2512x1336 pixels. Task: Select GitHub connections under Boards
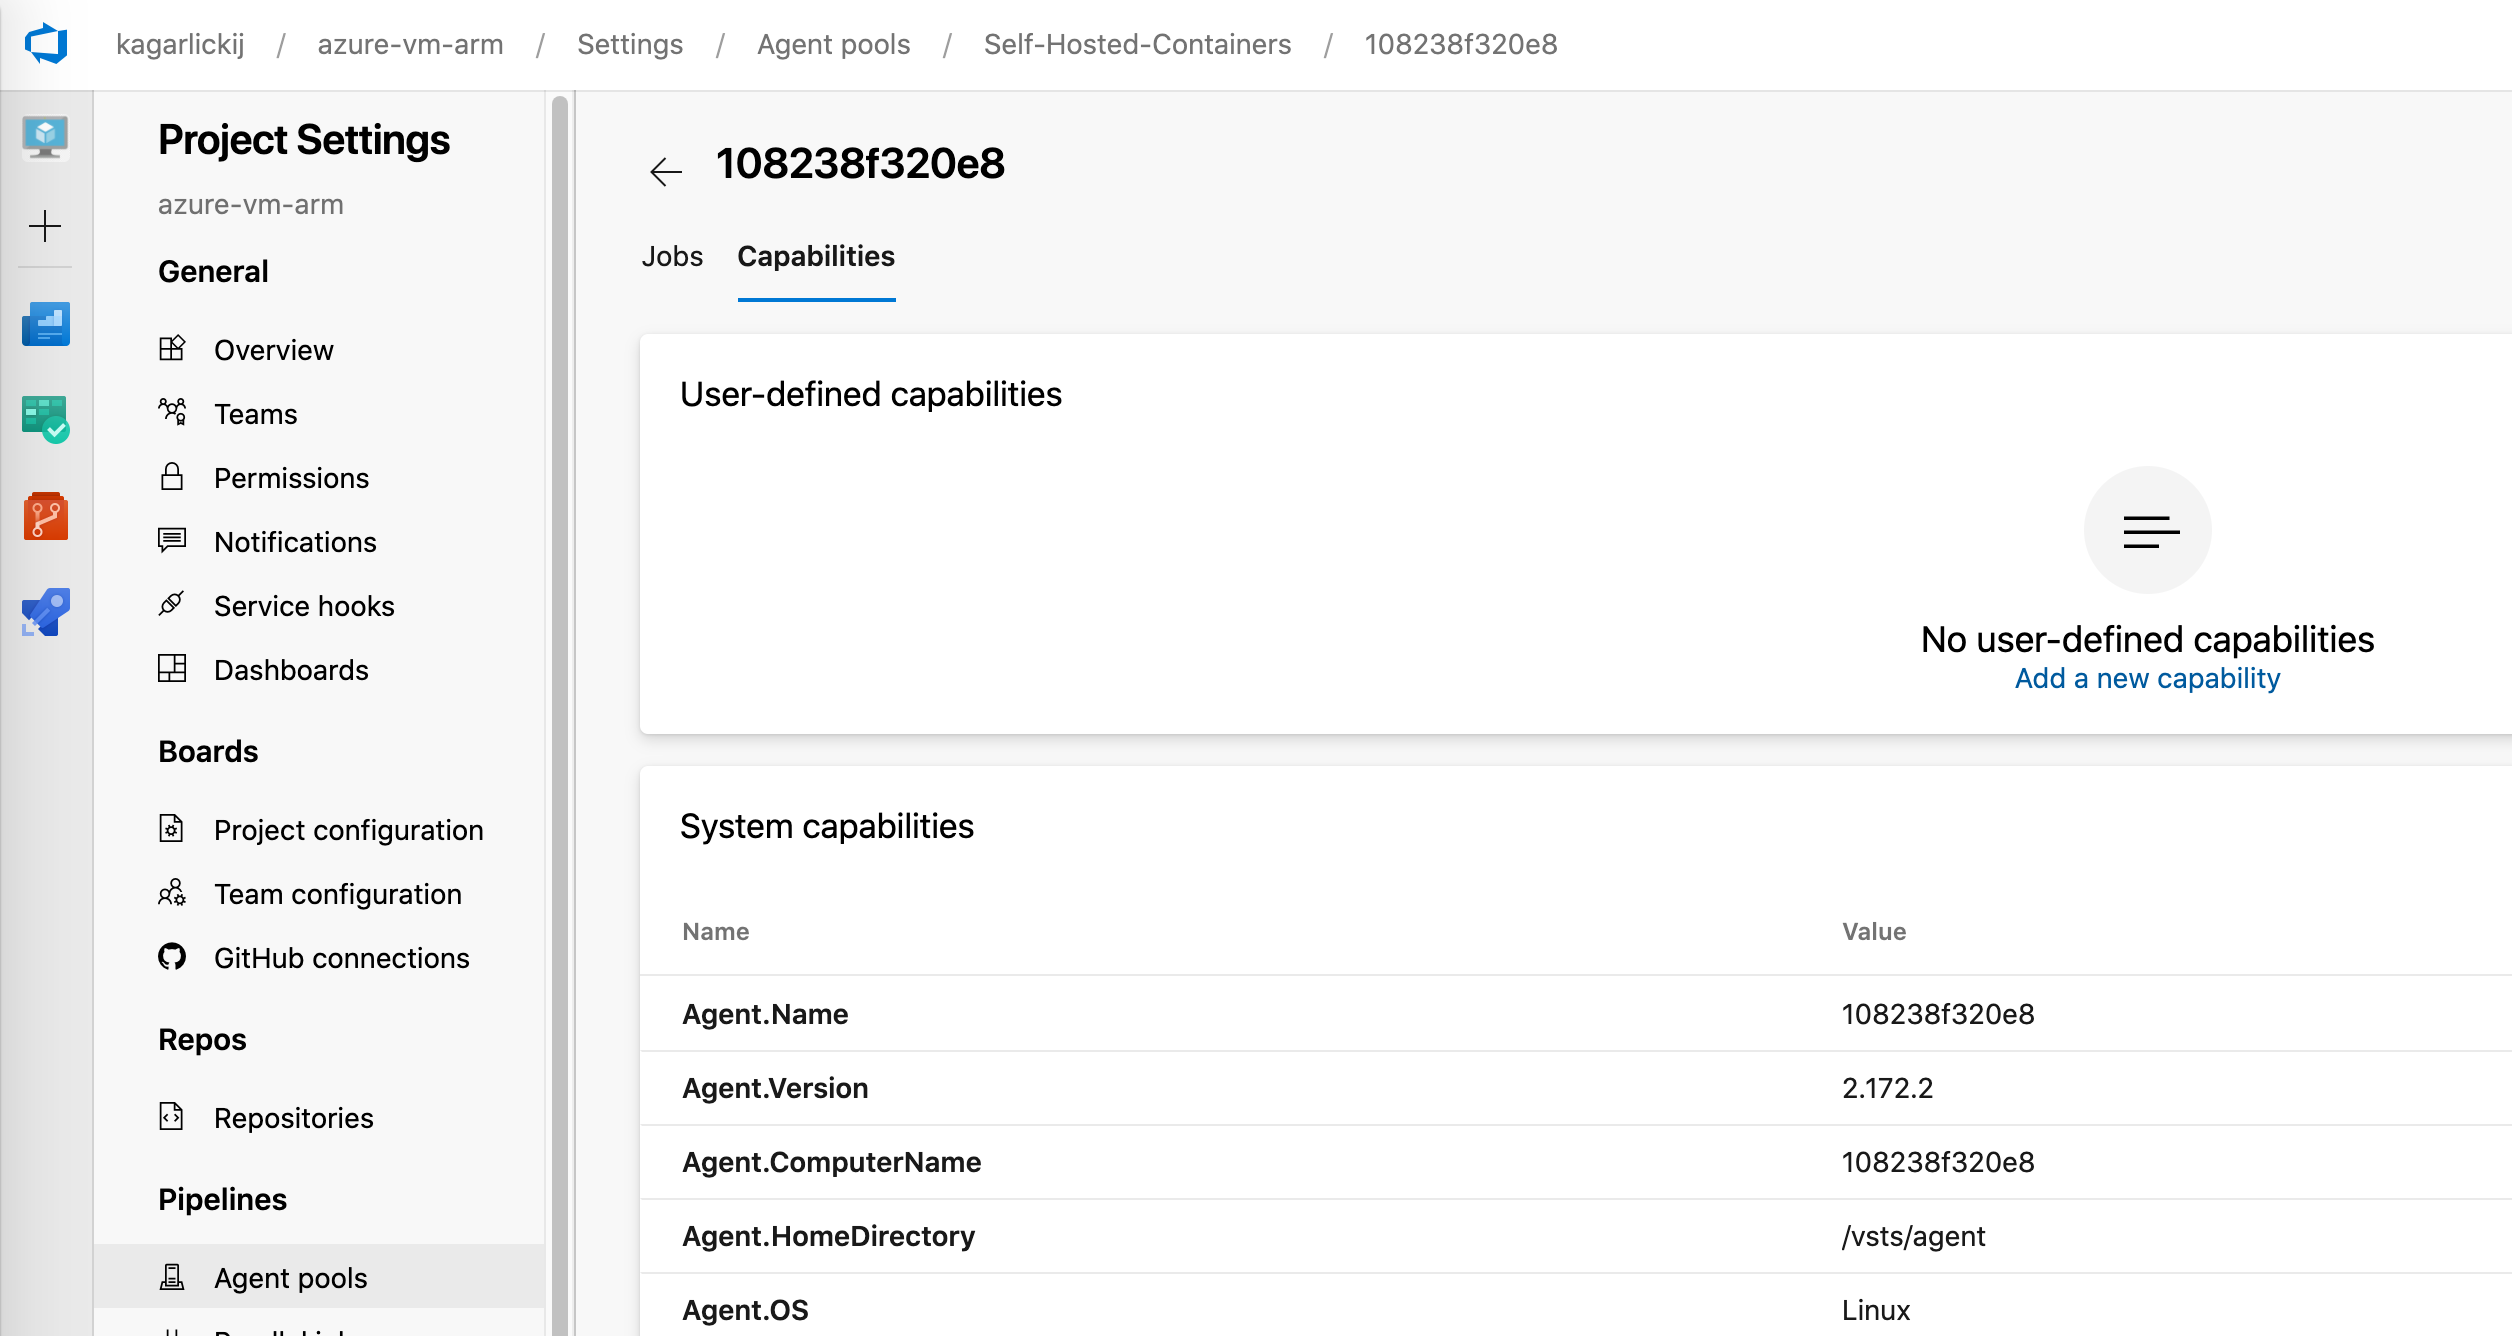pos(341,958)
